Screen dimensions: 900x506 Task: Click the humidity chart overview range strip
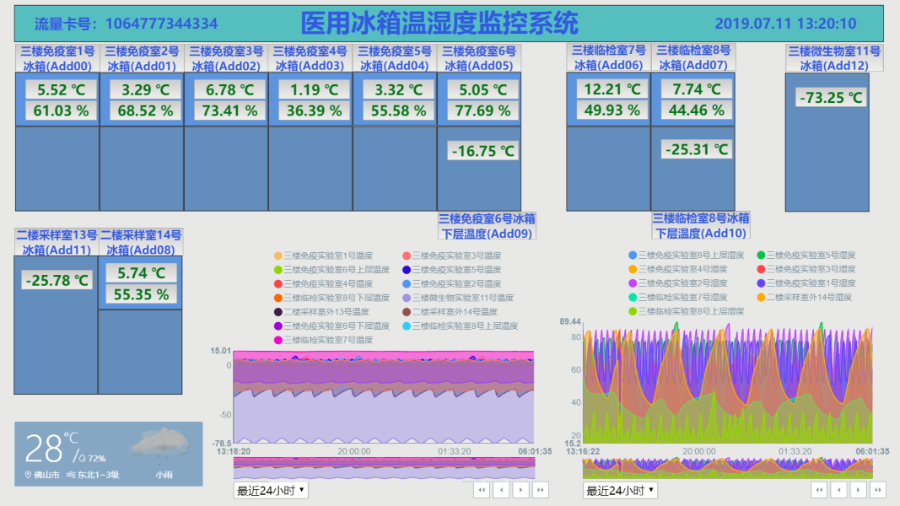728,468
